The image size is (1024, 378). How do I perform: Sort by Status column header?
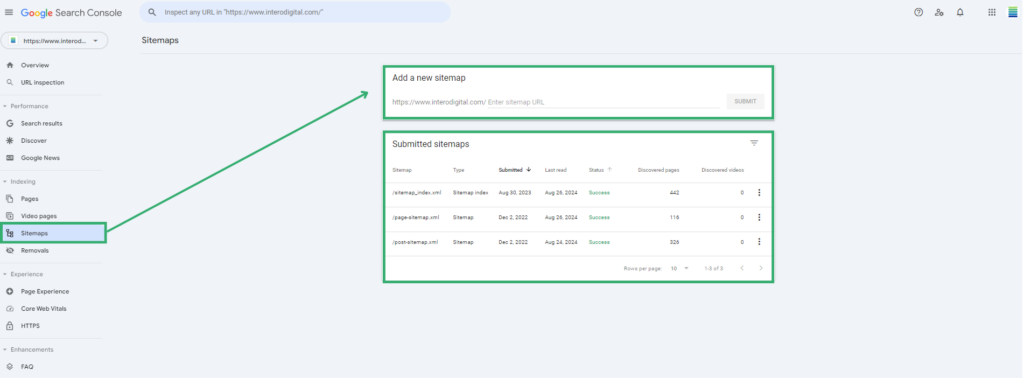point(600,170)
